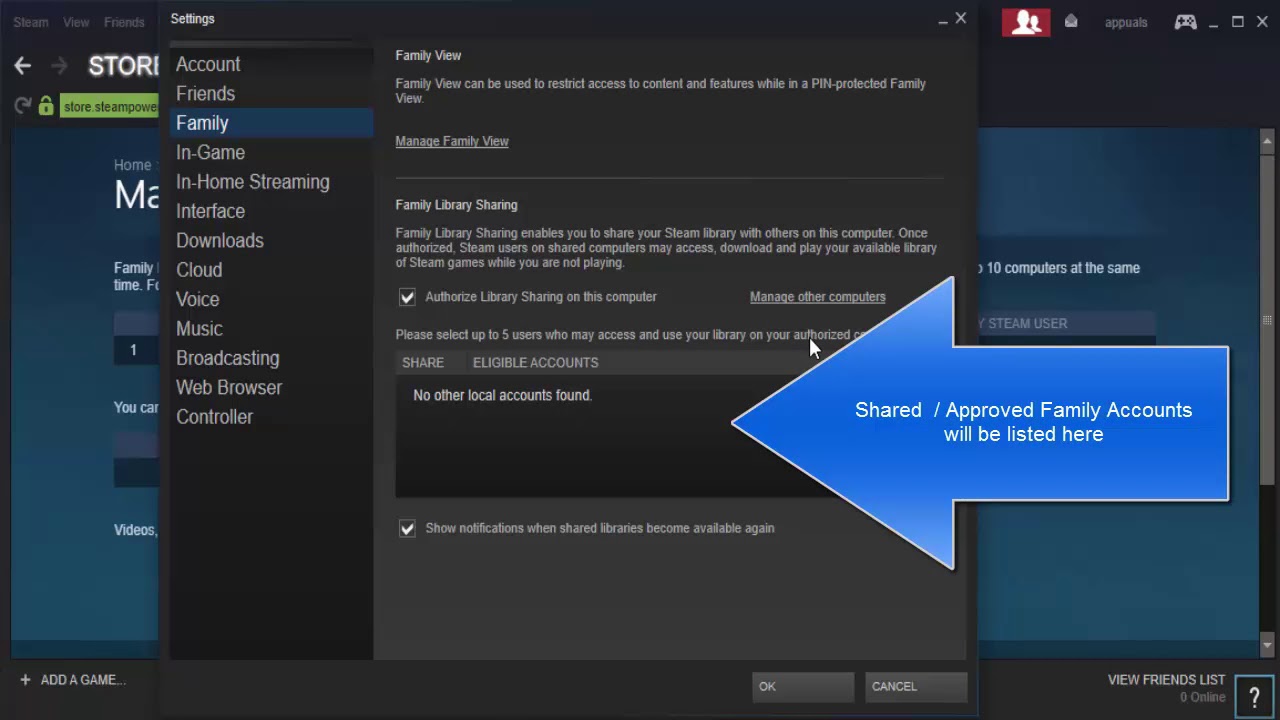Click the scroll-up arrow of store page scrollbar

pos(1267,142)
